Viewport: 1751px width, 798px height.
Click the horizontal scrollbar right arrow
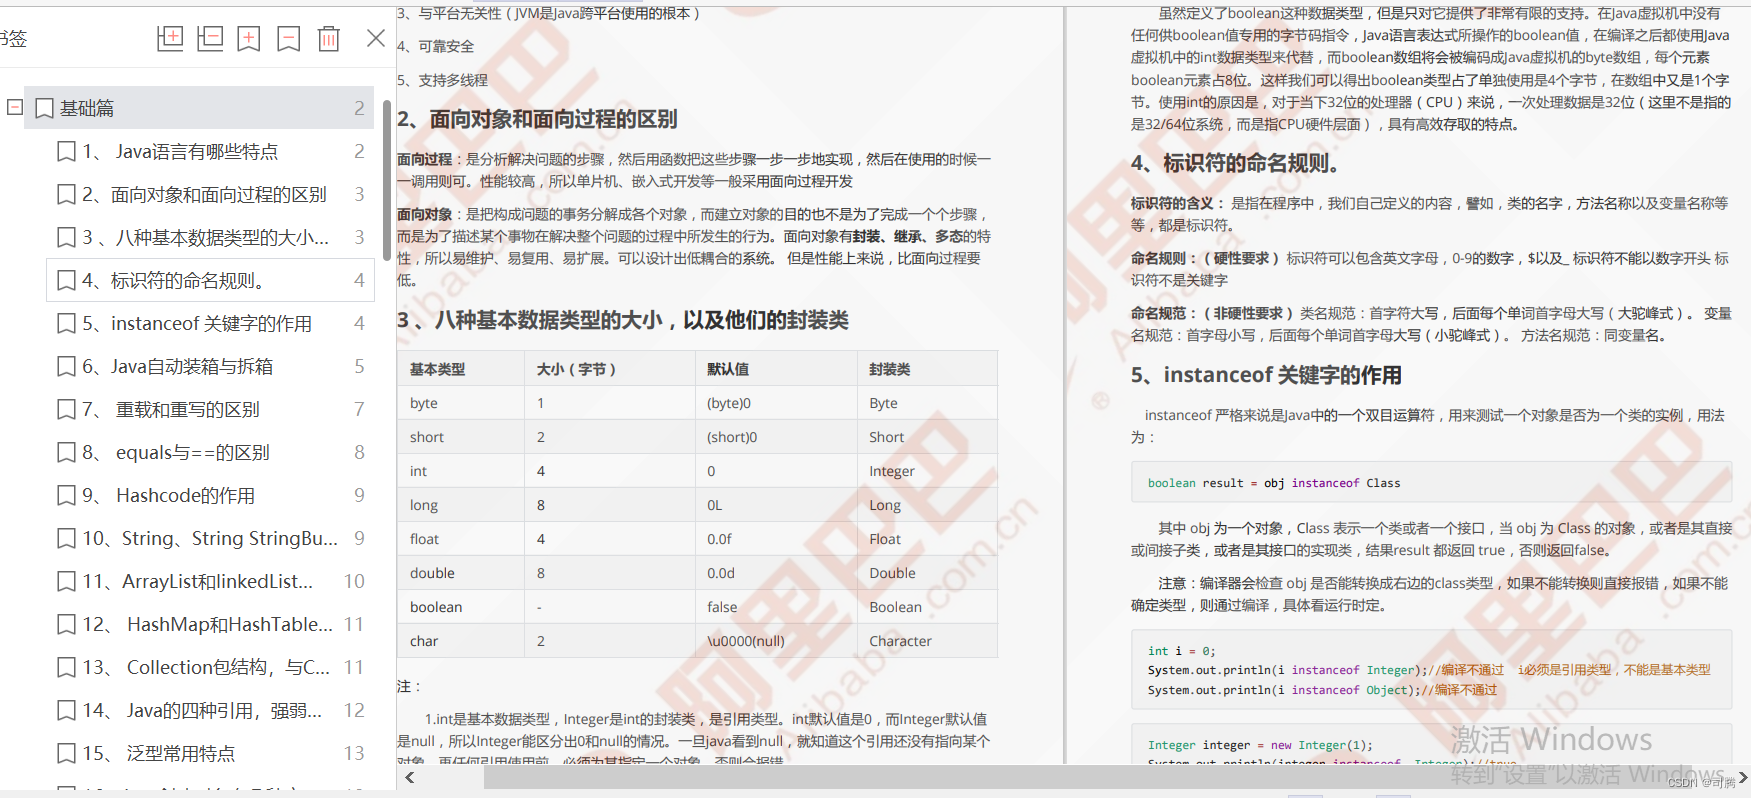tap(1742, 777)
